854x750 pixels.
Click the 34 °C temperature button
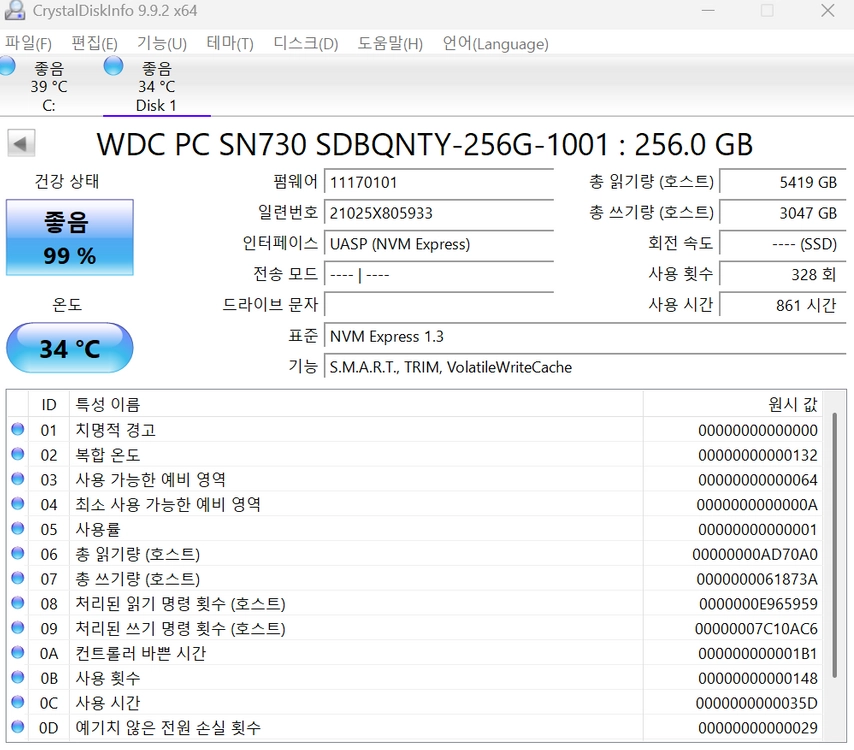coord(70,348)
